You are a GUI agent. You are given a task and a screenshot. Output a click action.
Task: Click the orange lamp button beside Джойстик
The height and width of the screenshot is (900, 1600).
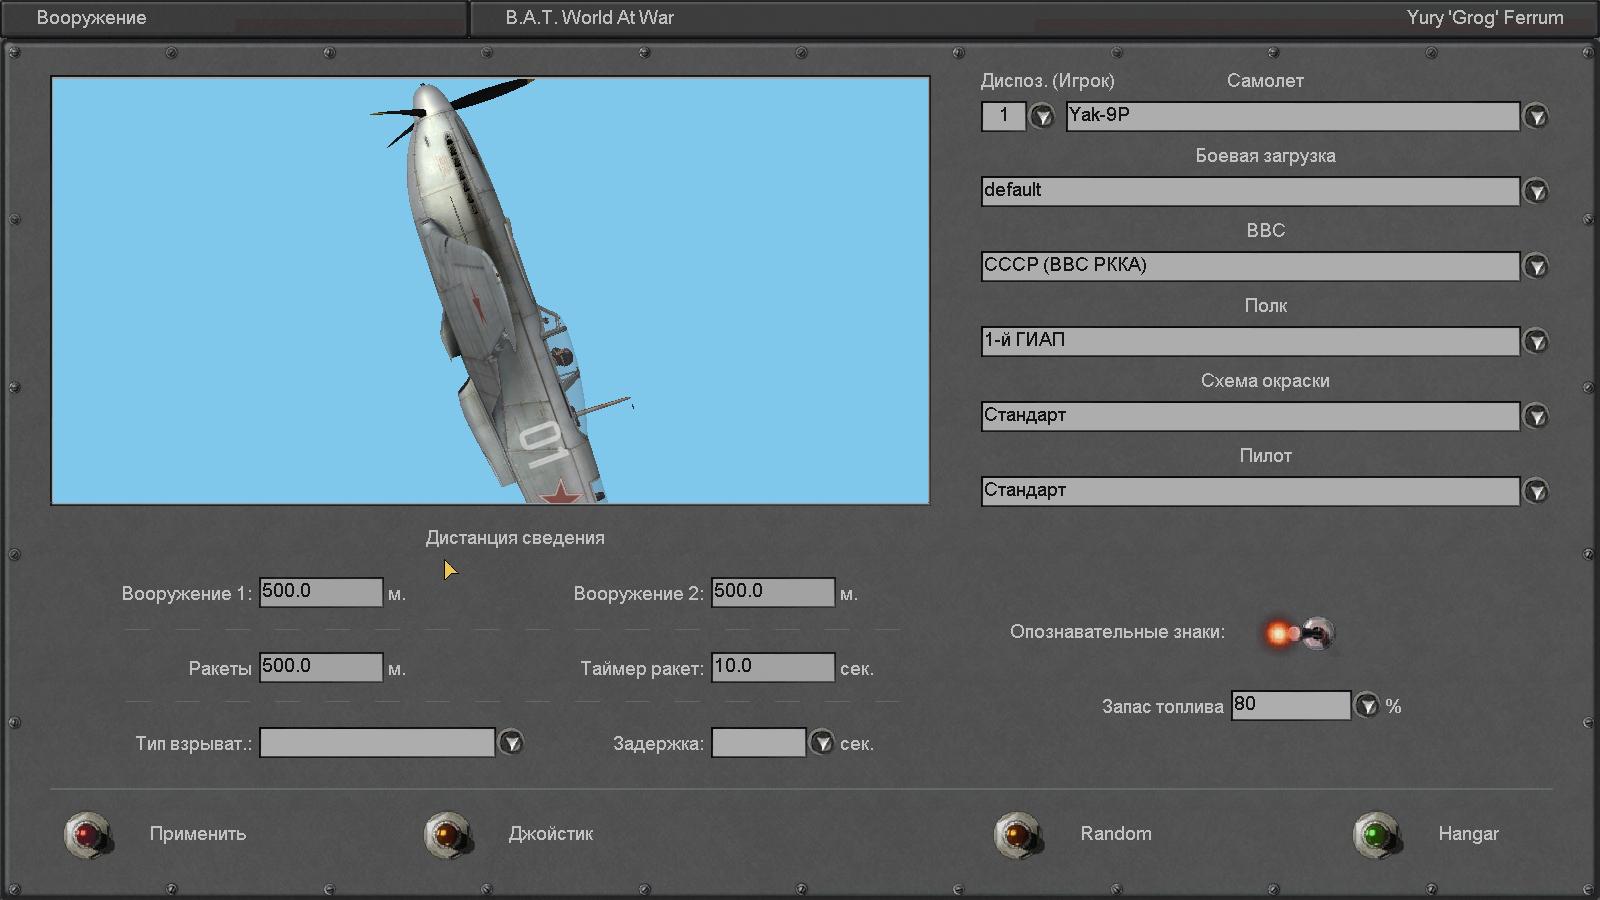(447, 834)
